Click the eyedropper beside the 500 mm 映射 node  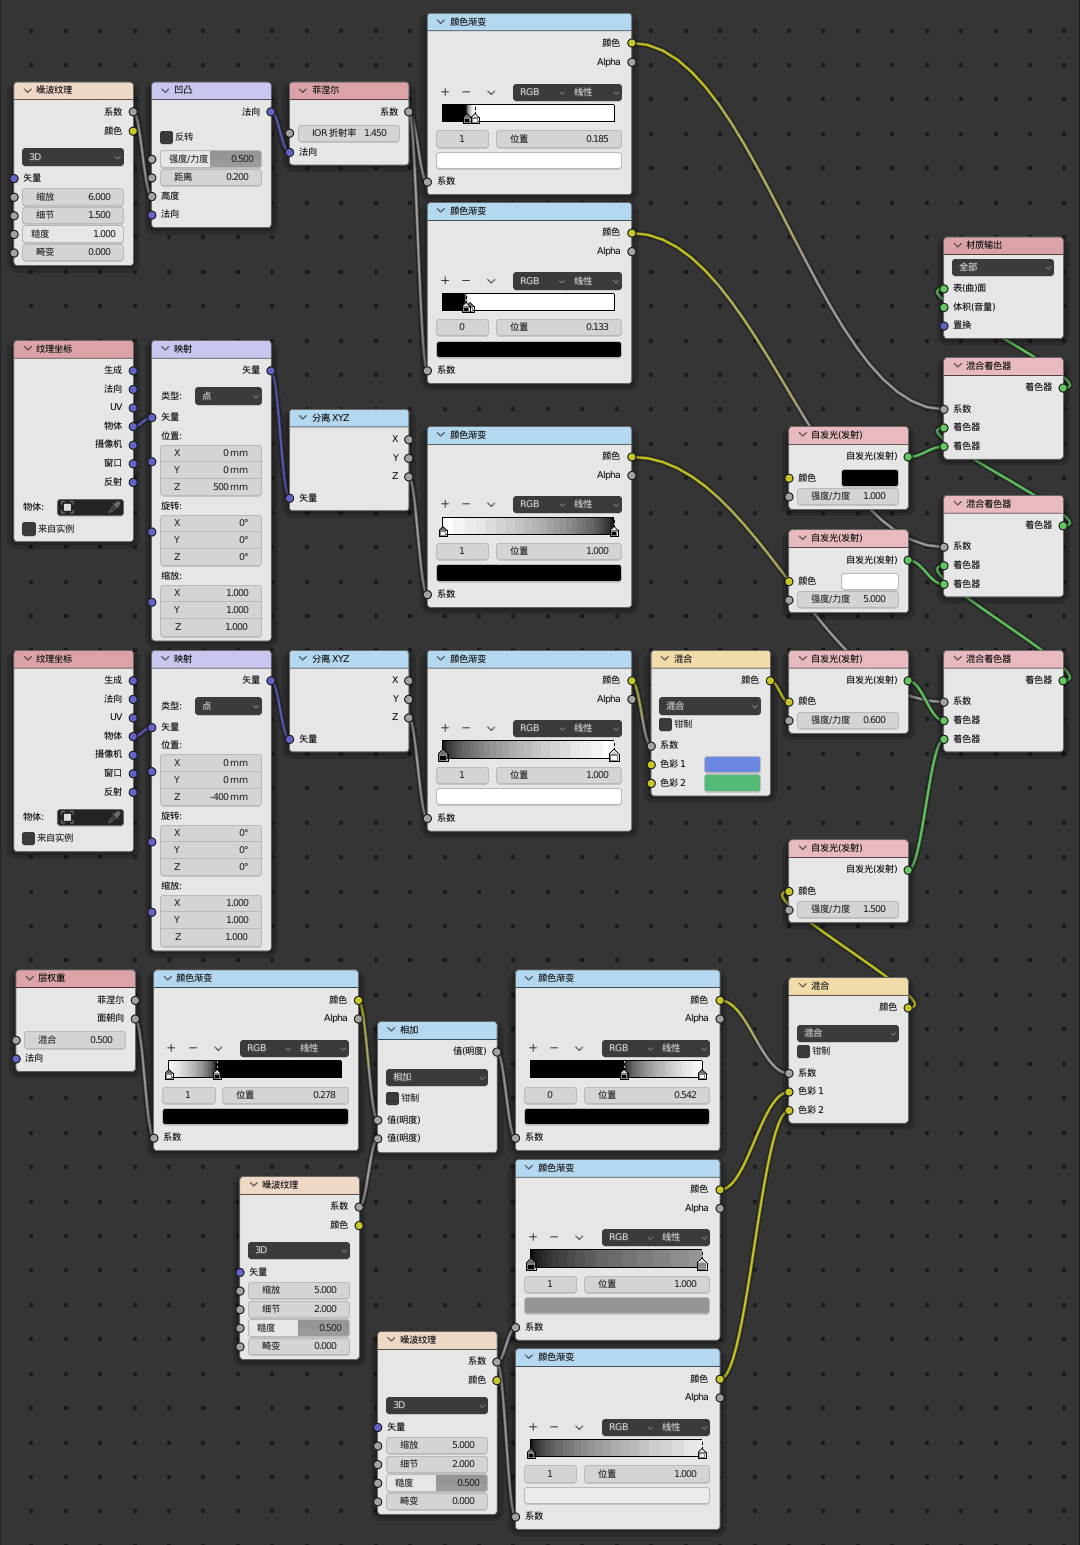(115, 507)
